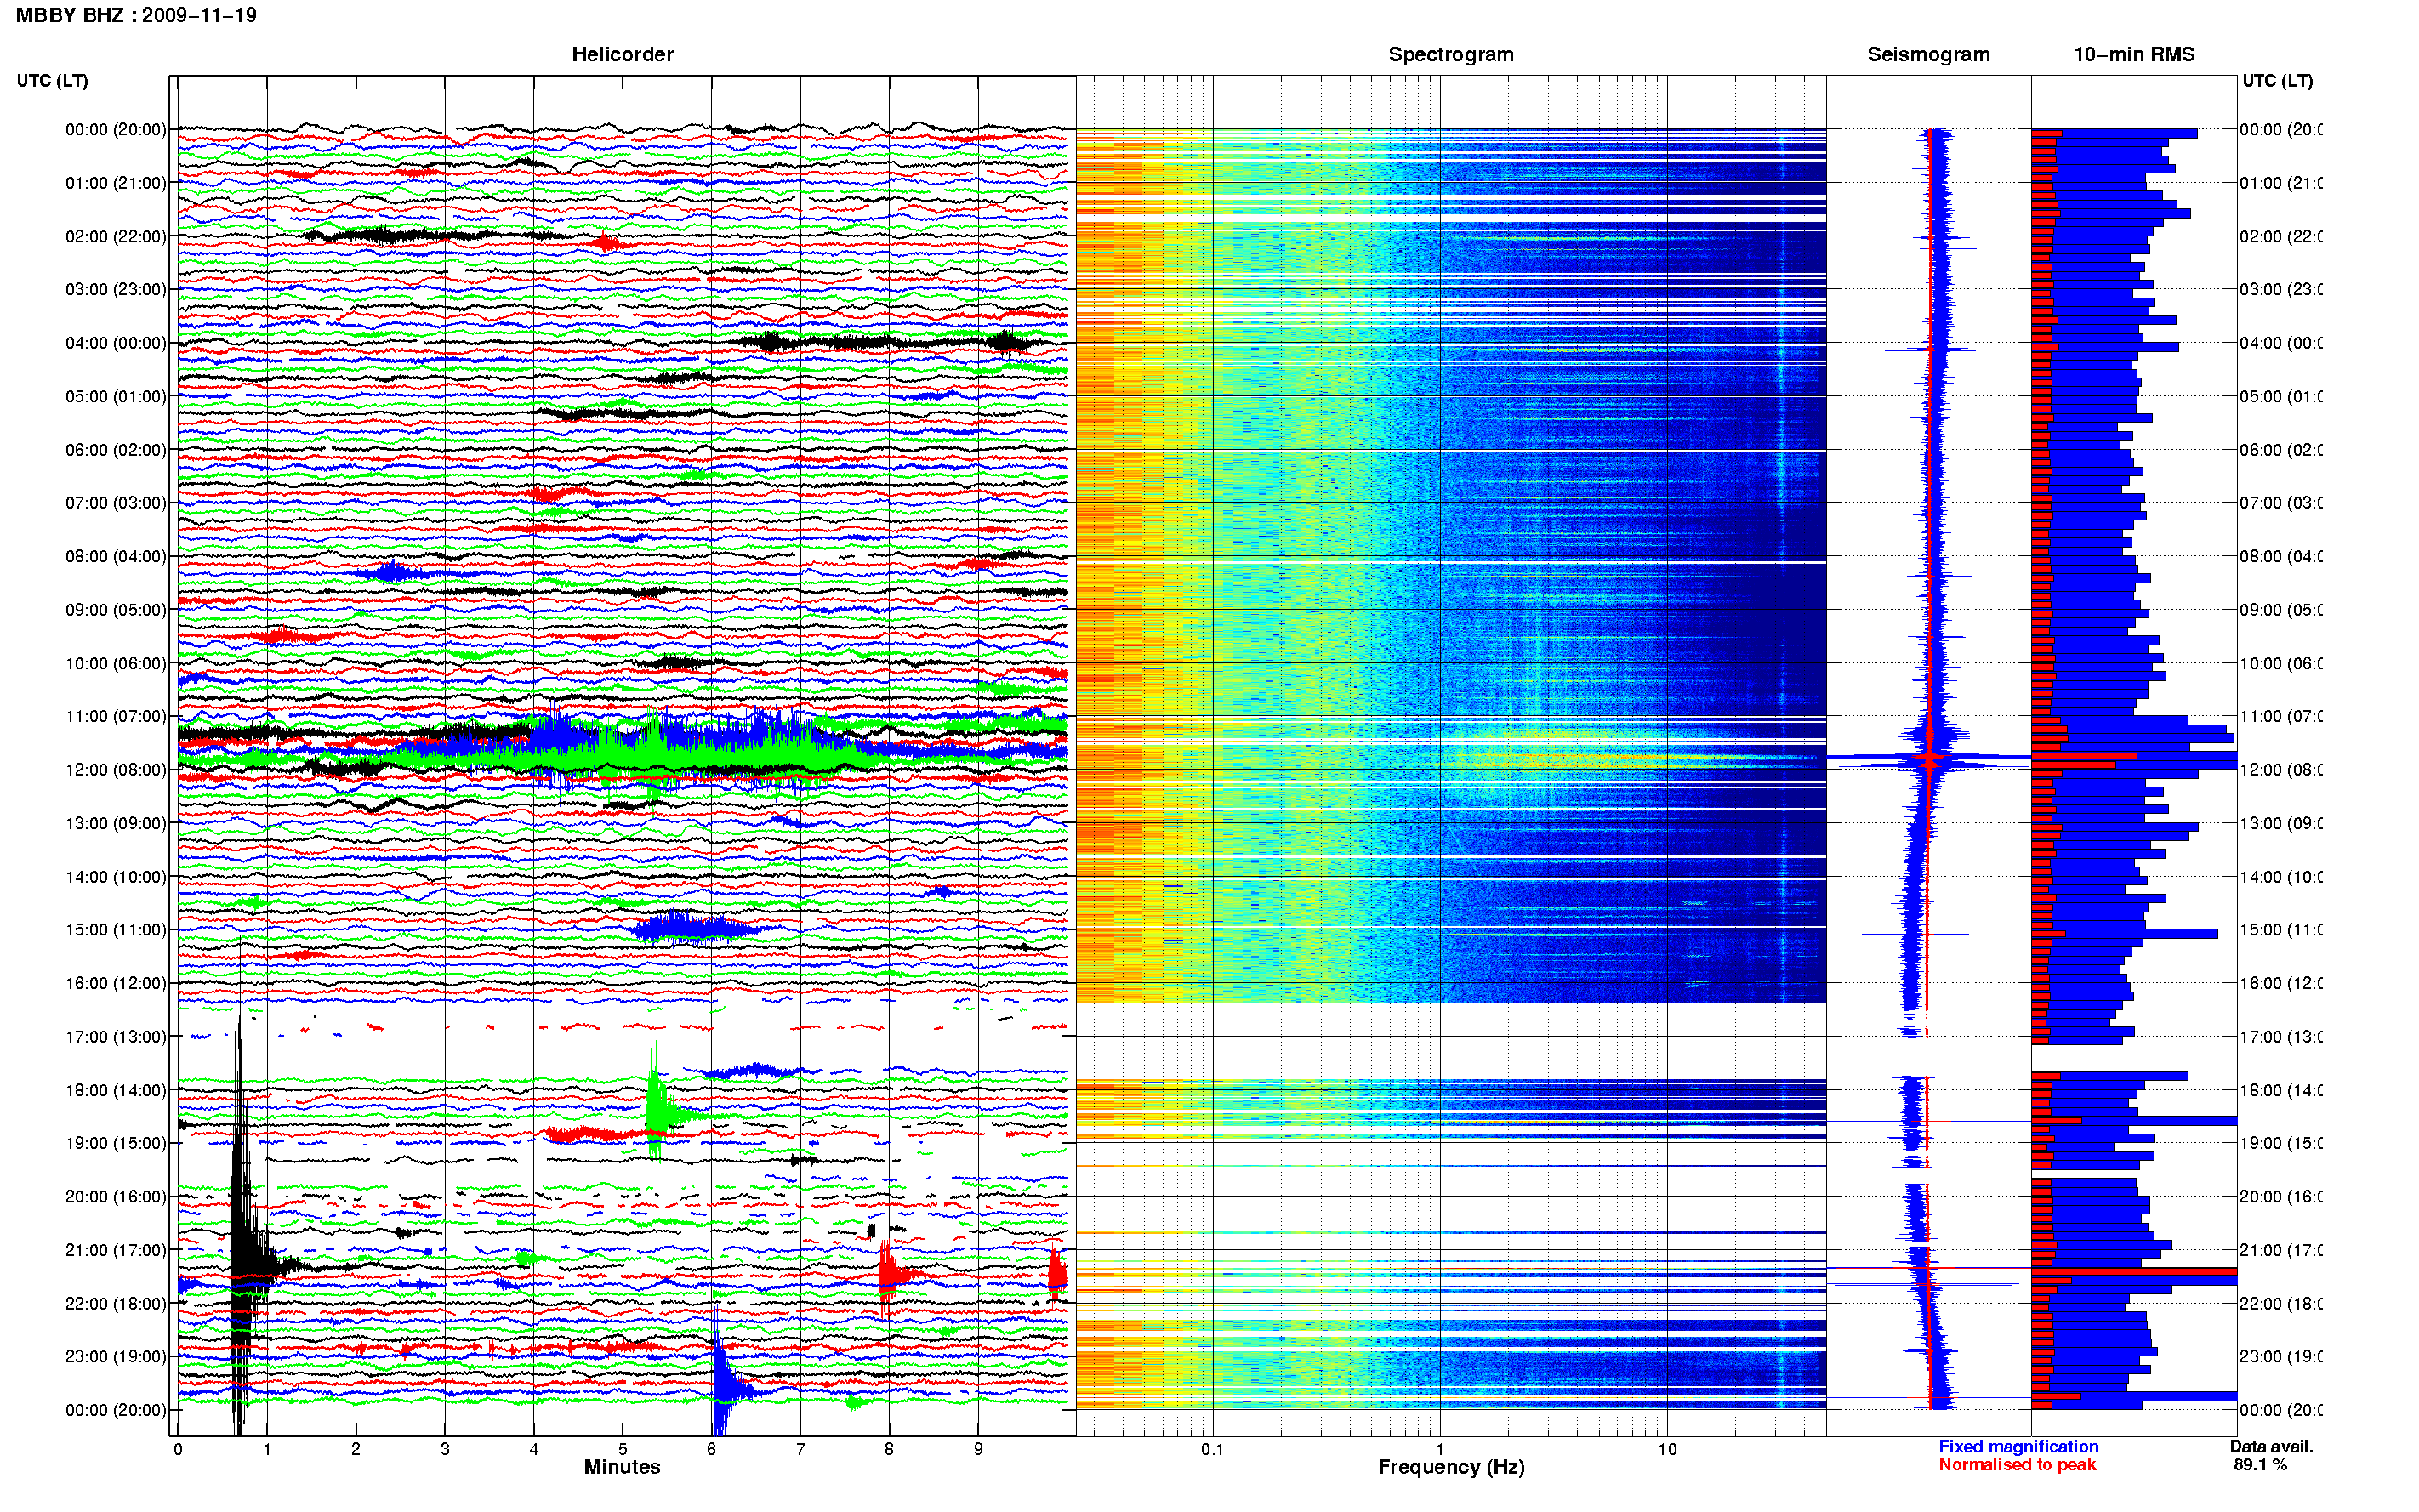Screen dimensions: 2419x1512
Task: Click tick 6 on the Minutes axis
Action: coord(712,1449)
